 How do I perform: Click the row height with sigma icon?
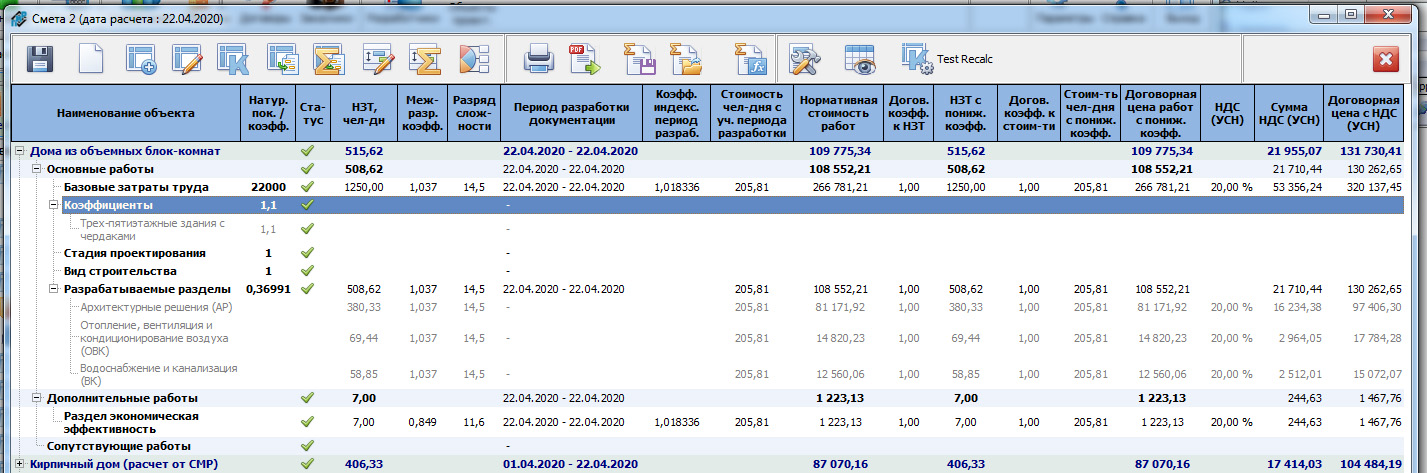[x=425, y=59]
